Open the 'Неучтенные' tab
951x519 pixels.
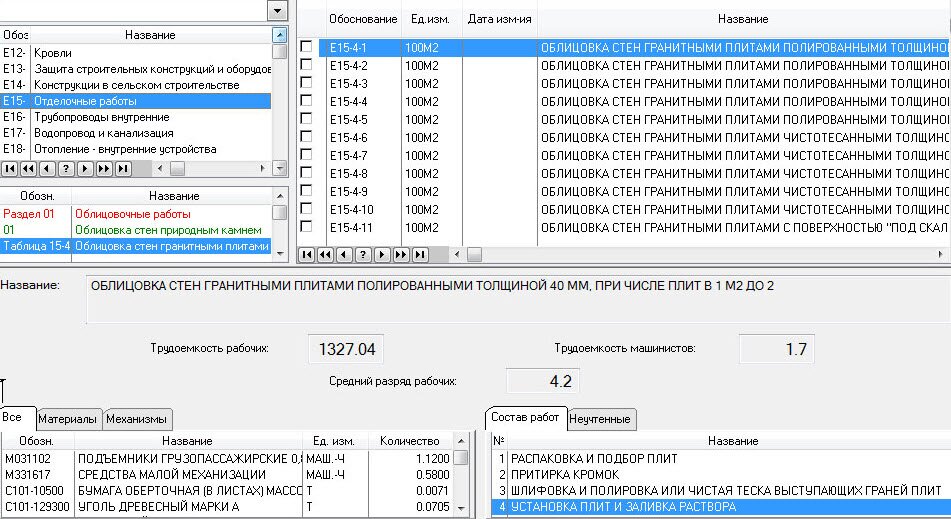pos(601,419)
